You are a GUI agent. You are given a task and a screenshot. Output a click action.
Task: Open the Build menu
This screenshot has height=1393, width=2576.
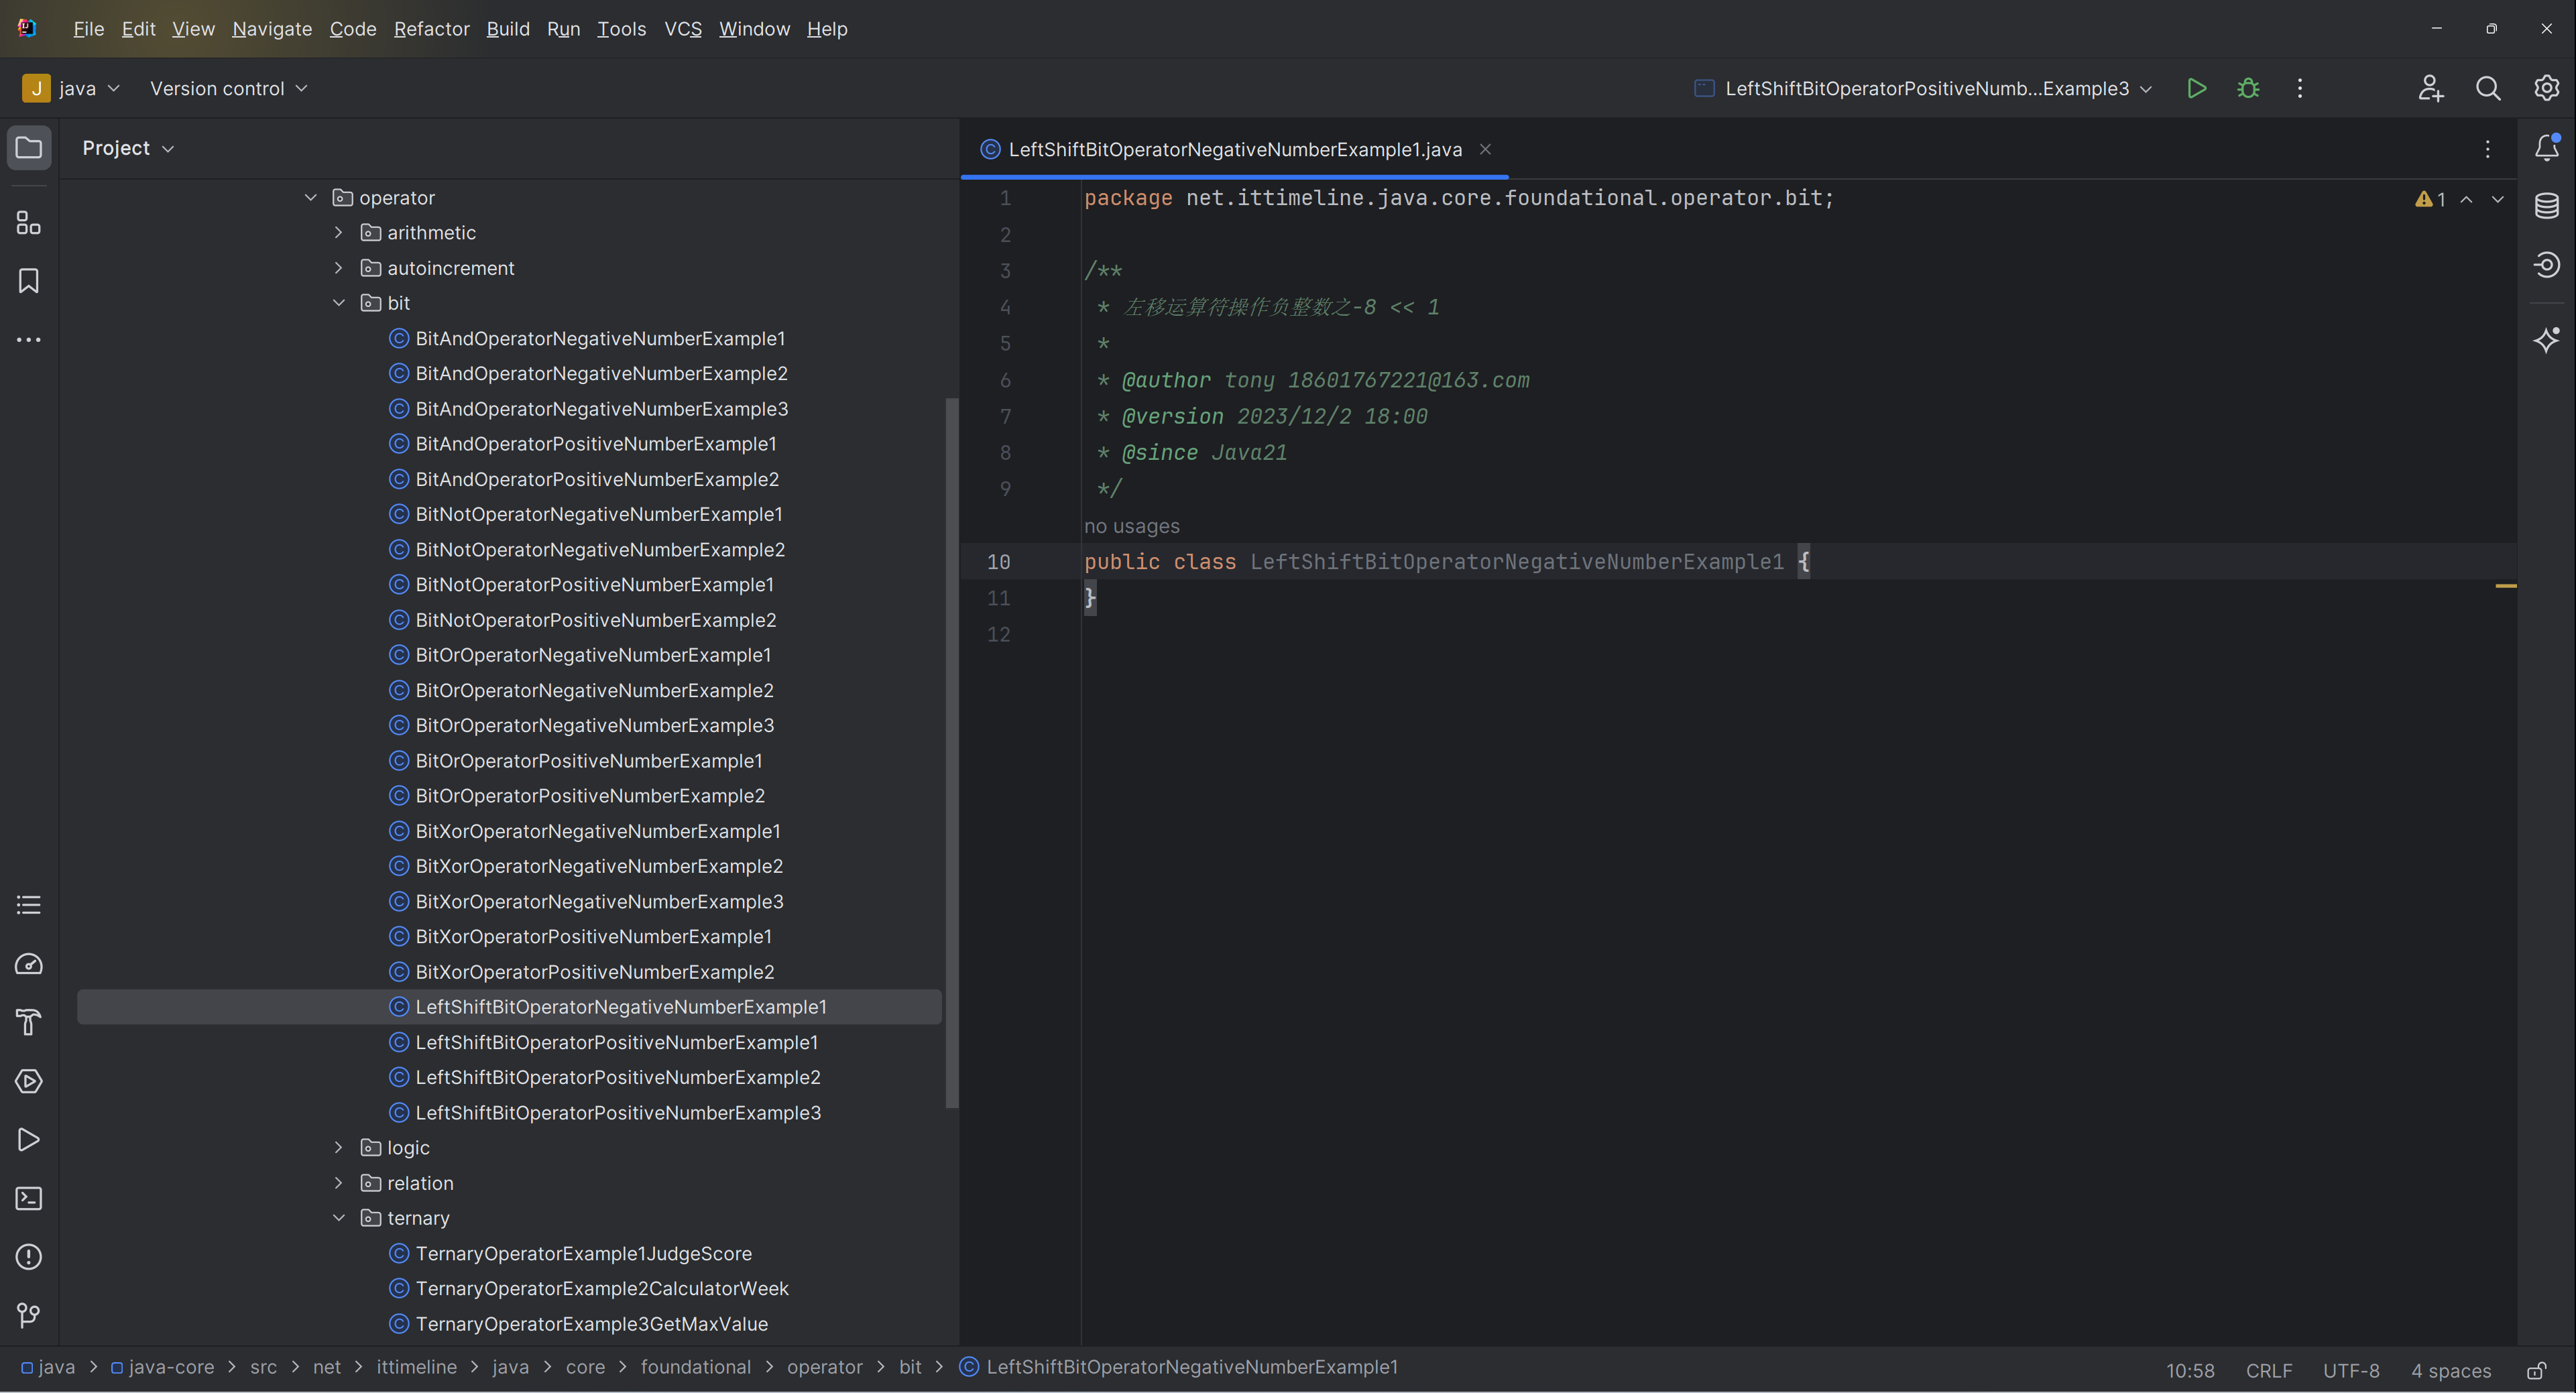tap(508, 29)
